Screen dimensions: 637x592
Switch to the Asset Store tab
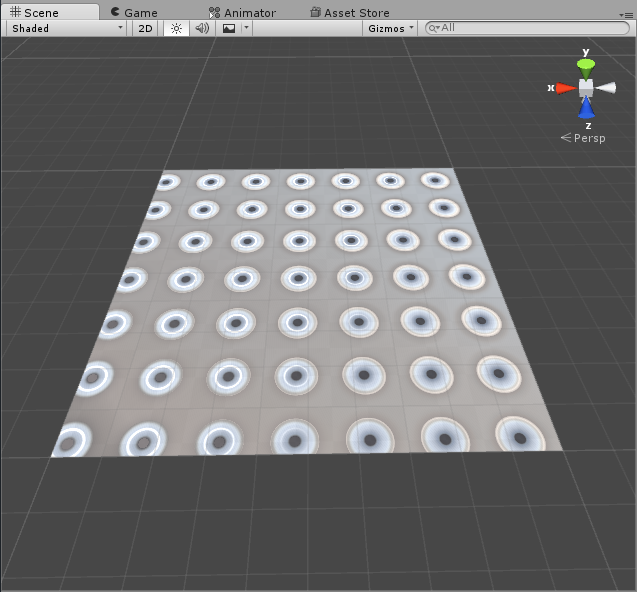click(x=350, y=13)
